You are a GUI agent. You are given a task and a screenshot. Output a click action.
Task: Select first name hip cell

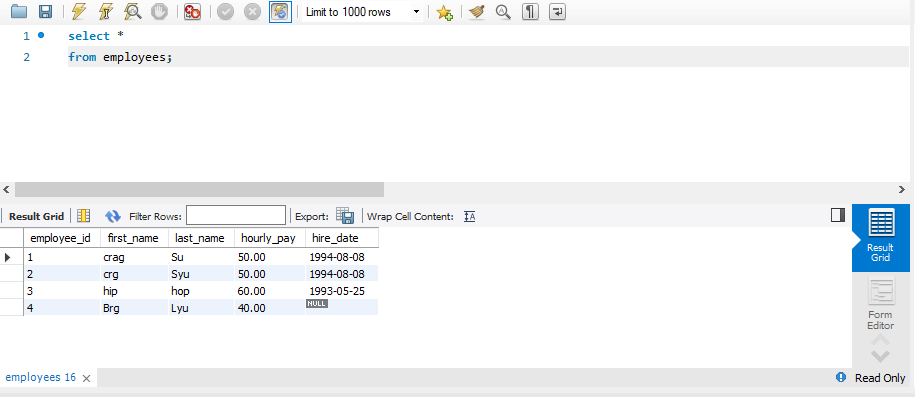[x=134, y=291]
